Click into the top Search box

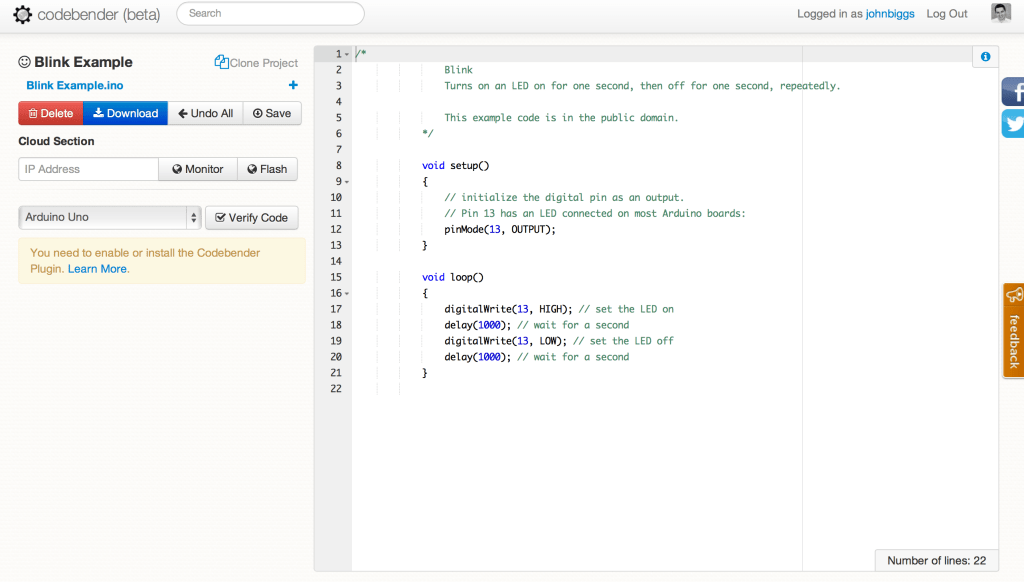tap(270, 14)
